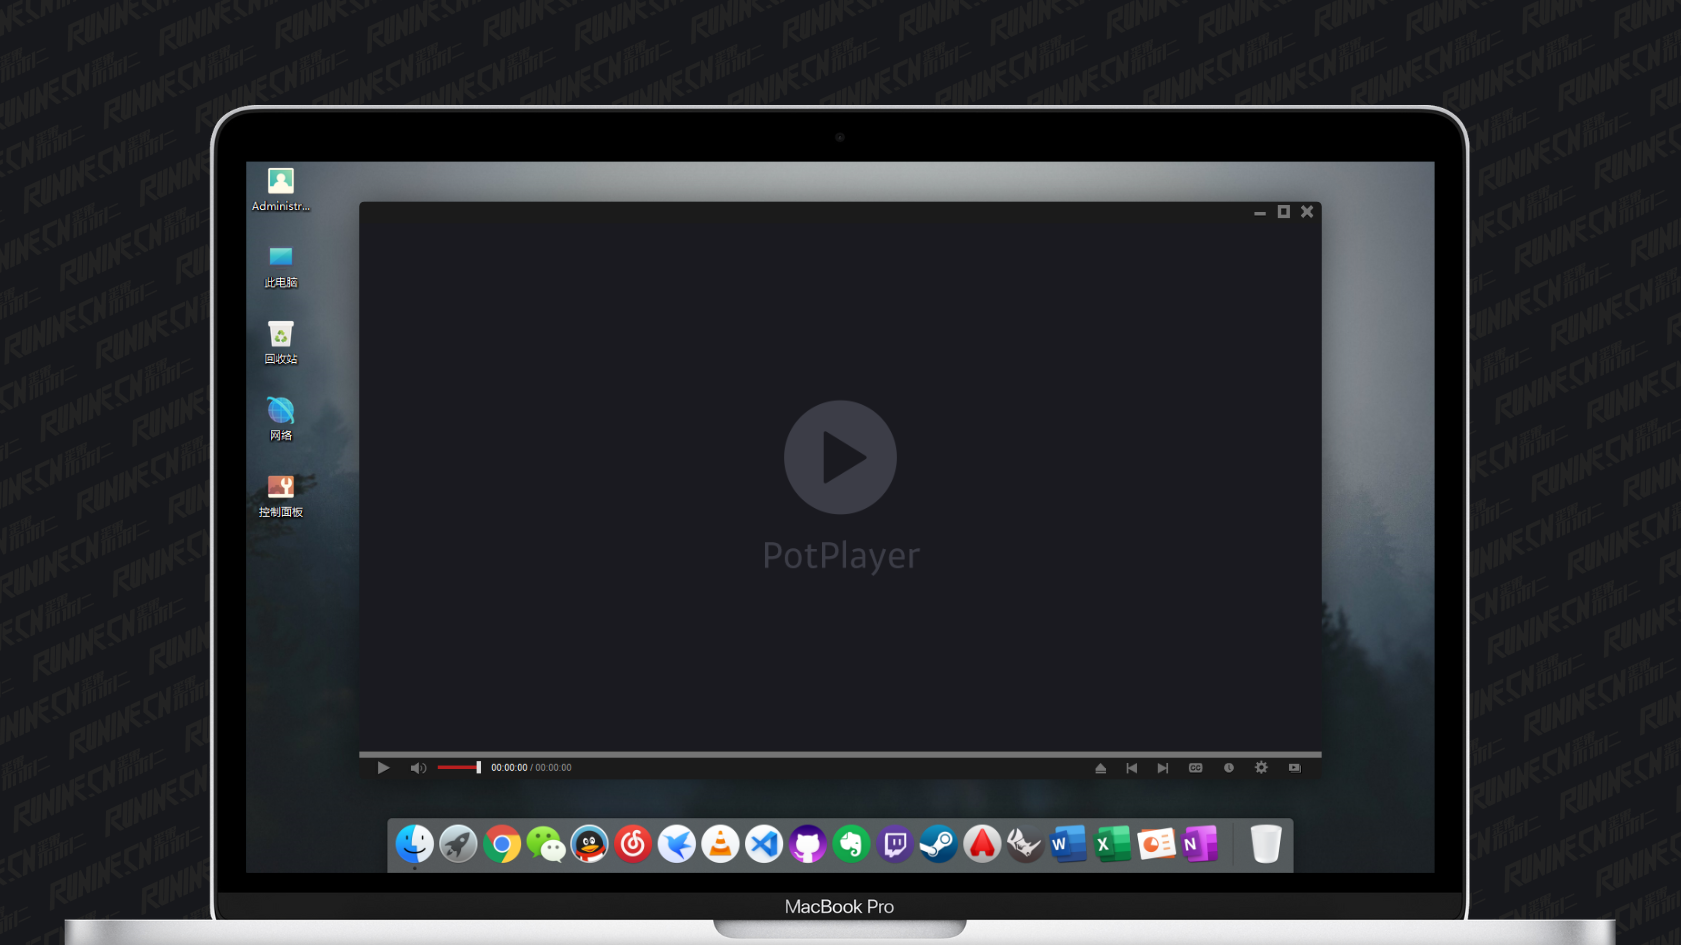Open the Trash in the dock

coord(1266,844)
